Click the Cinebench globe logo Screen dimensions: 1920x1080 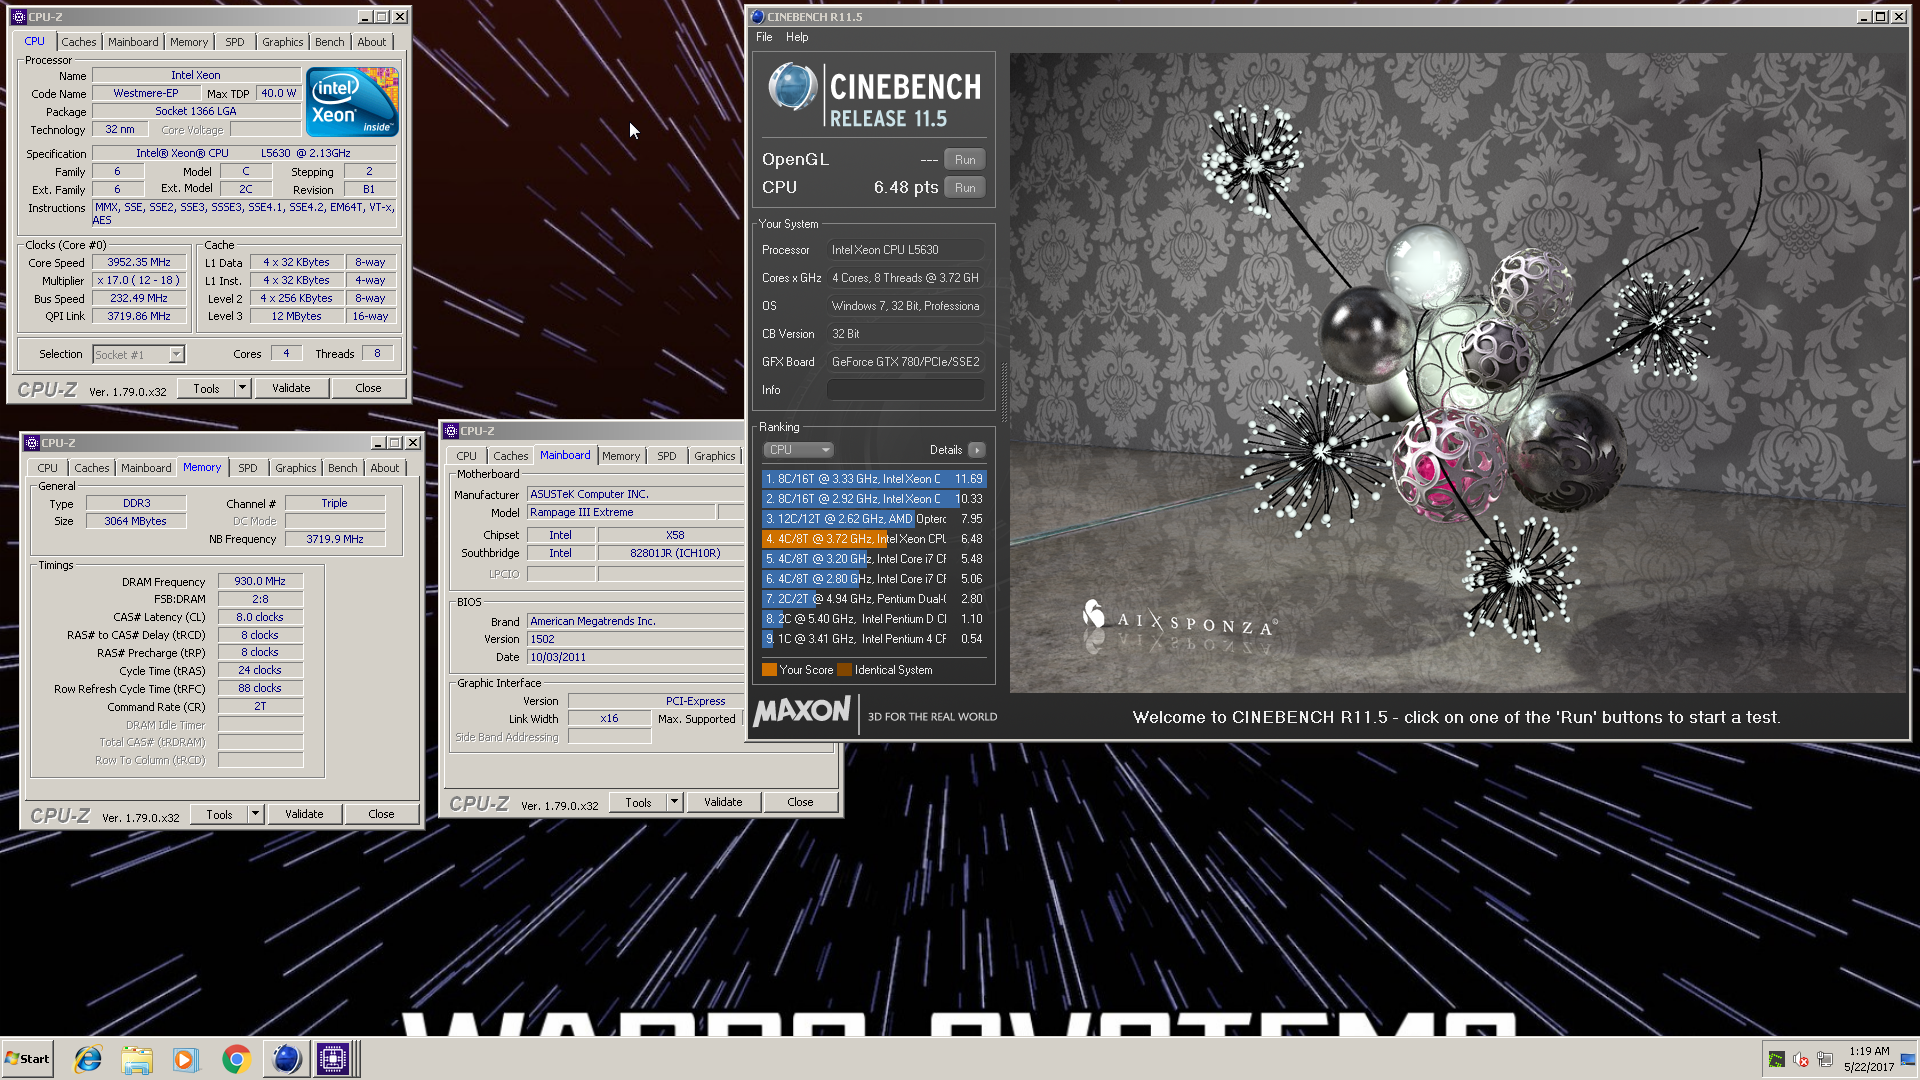tap(792, 87)
